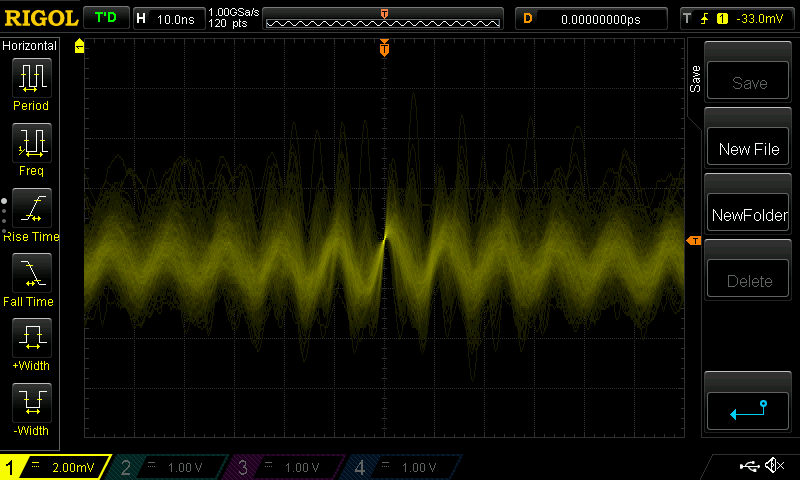Click the orange trigger position marker at top
This screenshot has height=480, width=800.
point(384,48)
